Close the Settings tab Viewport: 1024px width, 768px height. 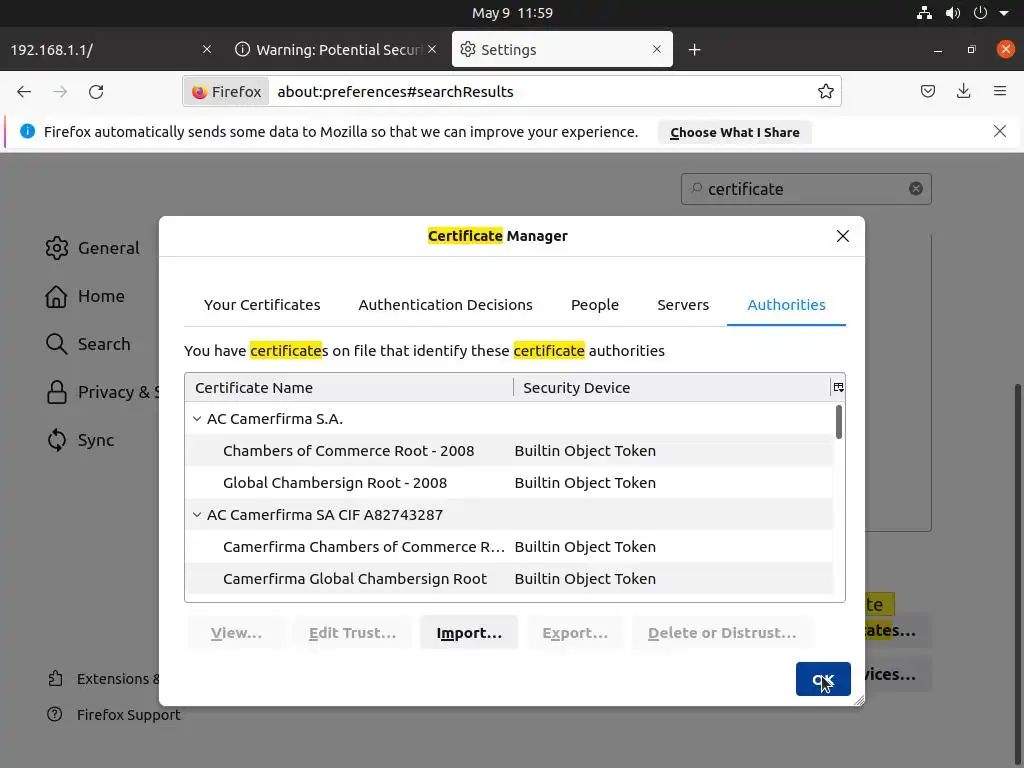[657, 50]
